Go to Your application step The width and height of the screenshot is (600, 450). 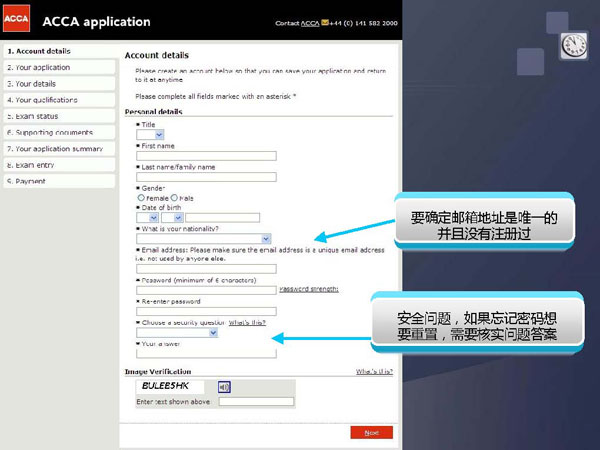tap(38, 67)
